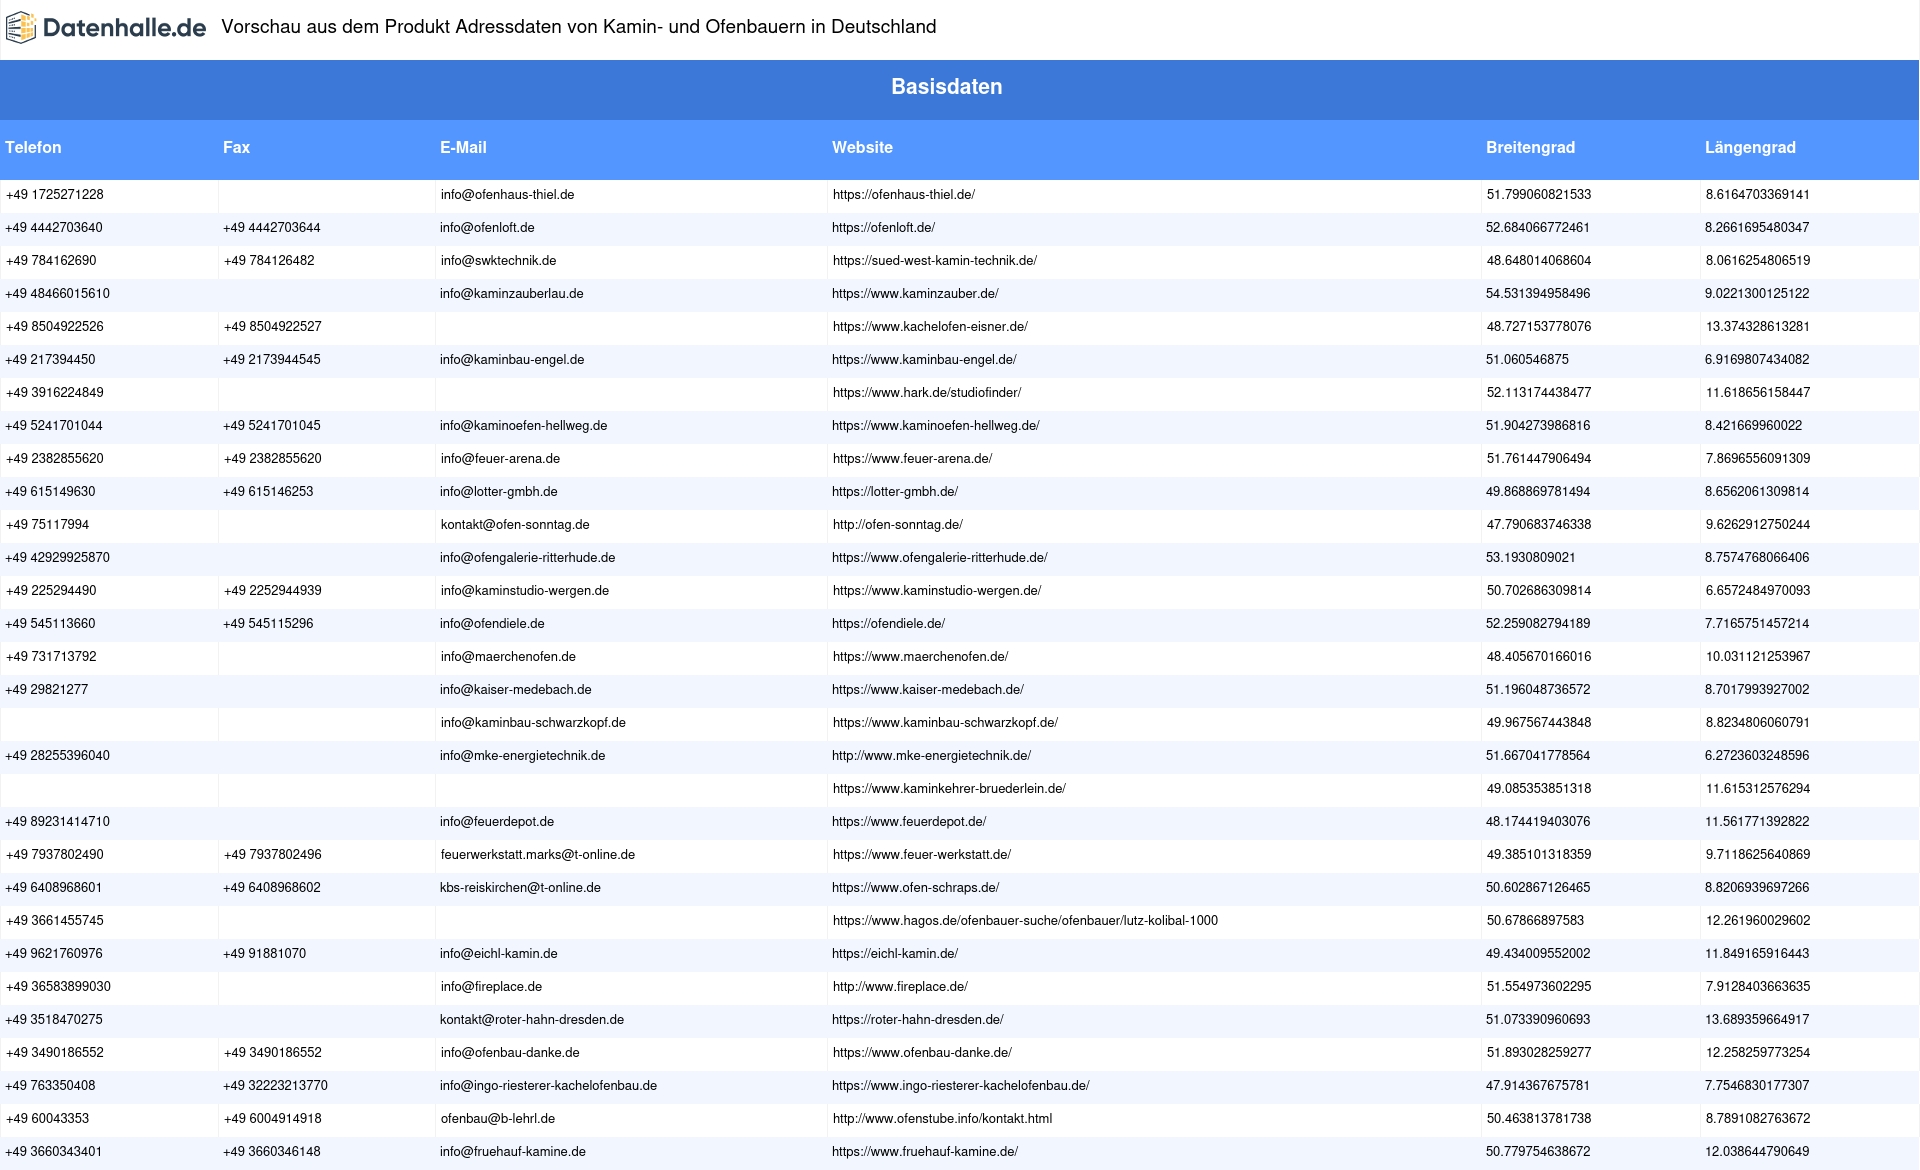
Task: Select email info@kaminzauberlau.de
Action: pos(511,294)
